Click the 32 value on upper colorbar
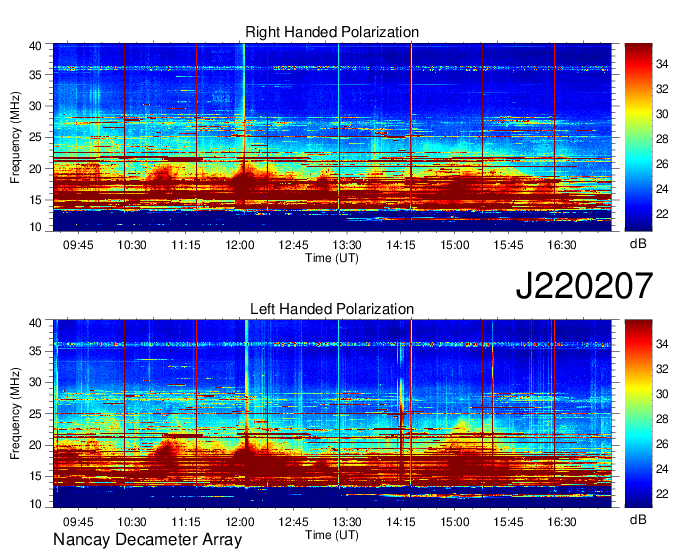Screen dimensions: 680x552 point(662,89)
